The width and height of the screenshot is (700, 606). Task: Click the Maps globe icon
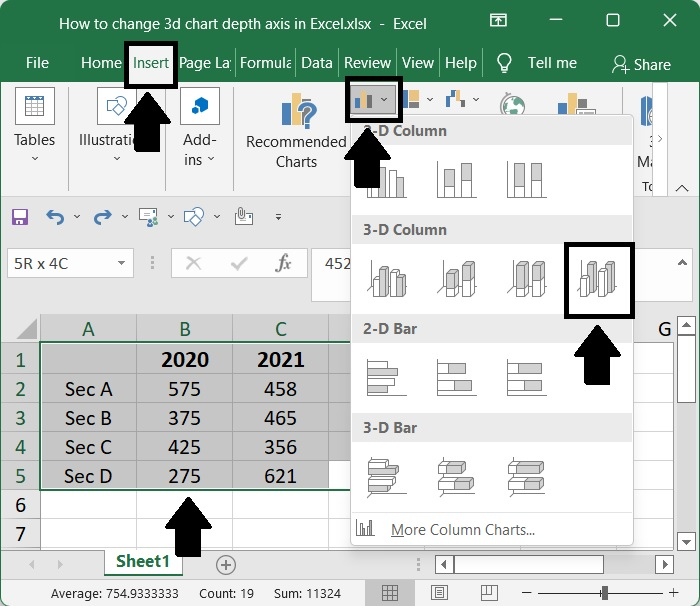512,104
